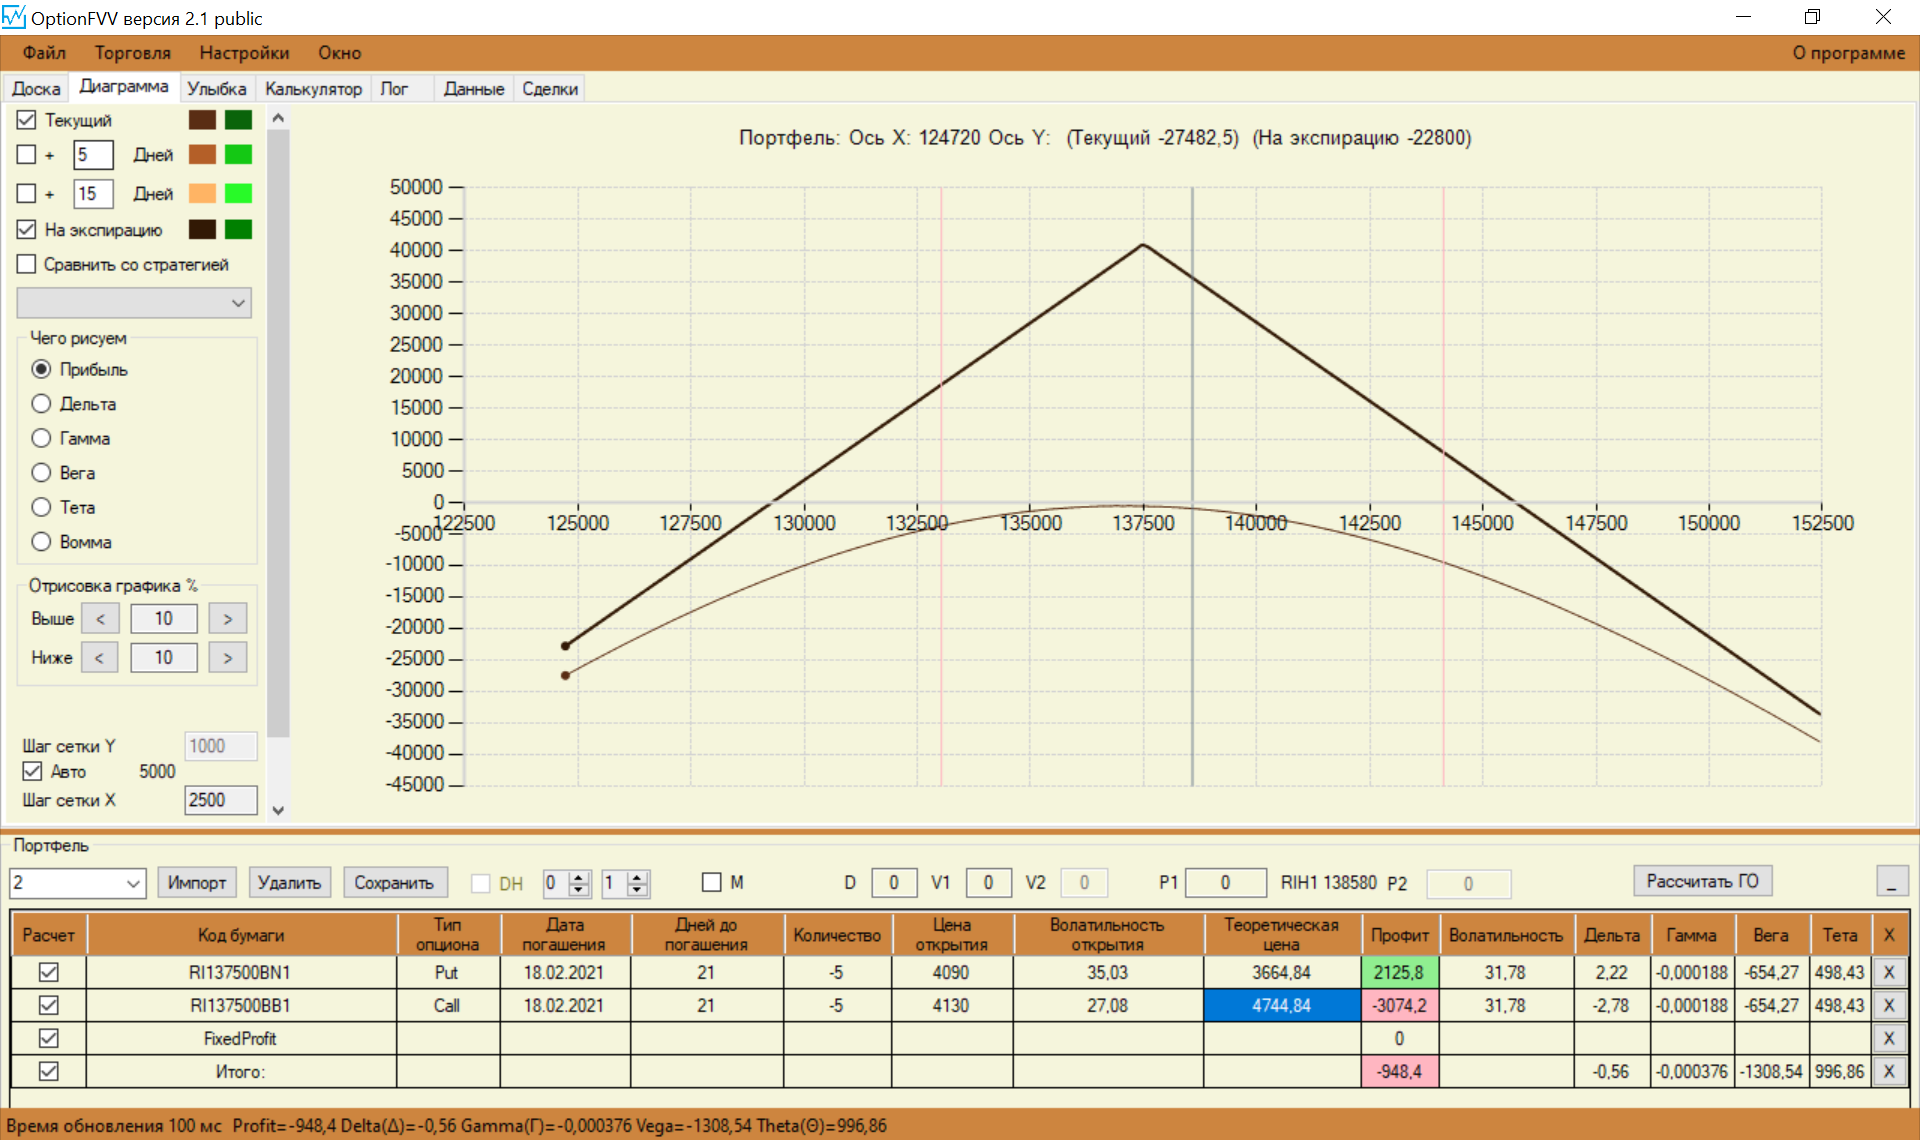Click X to remove RI137500BB1 Call row
The height and width of the screenshot is (1140, 1920).
point(1888,1005)
